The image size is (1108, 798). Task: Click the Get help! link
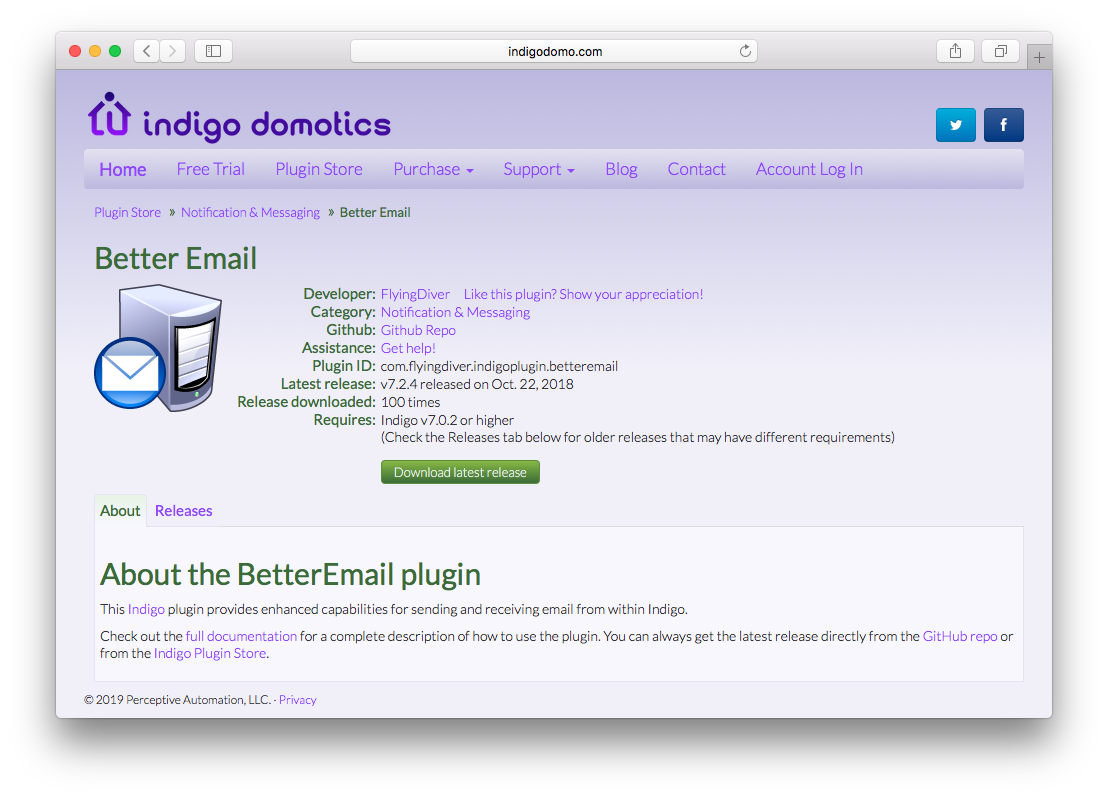408,348
